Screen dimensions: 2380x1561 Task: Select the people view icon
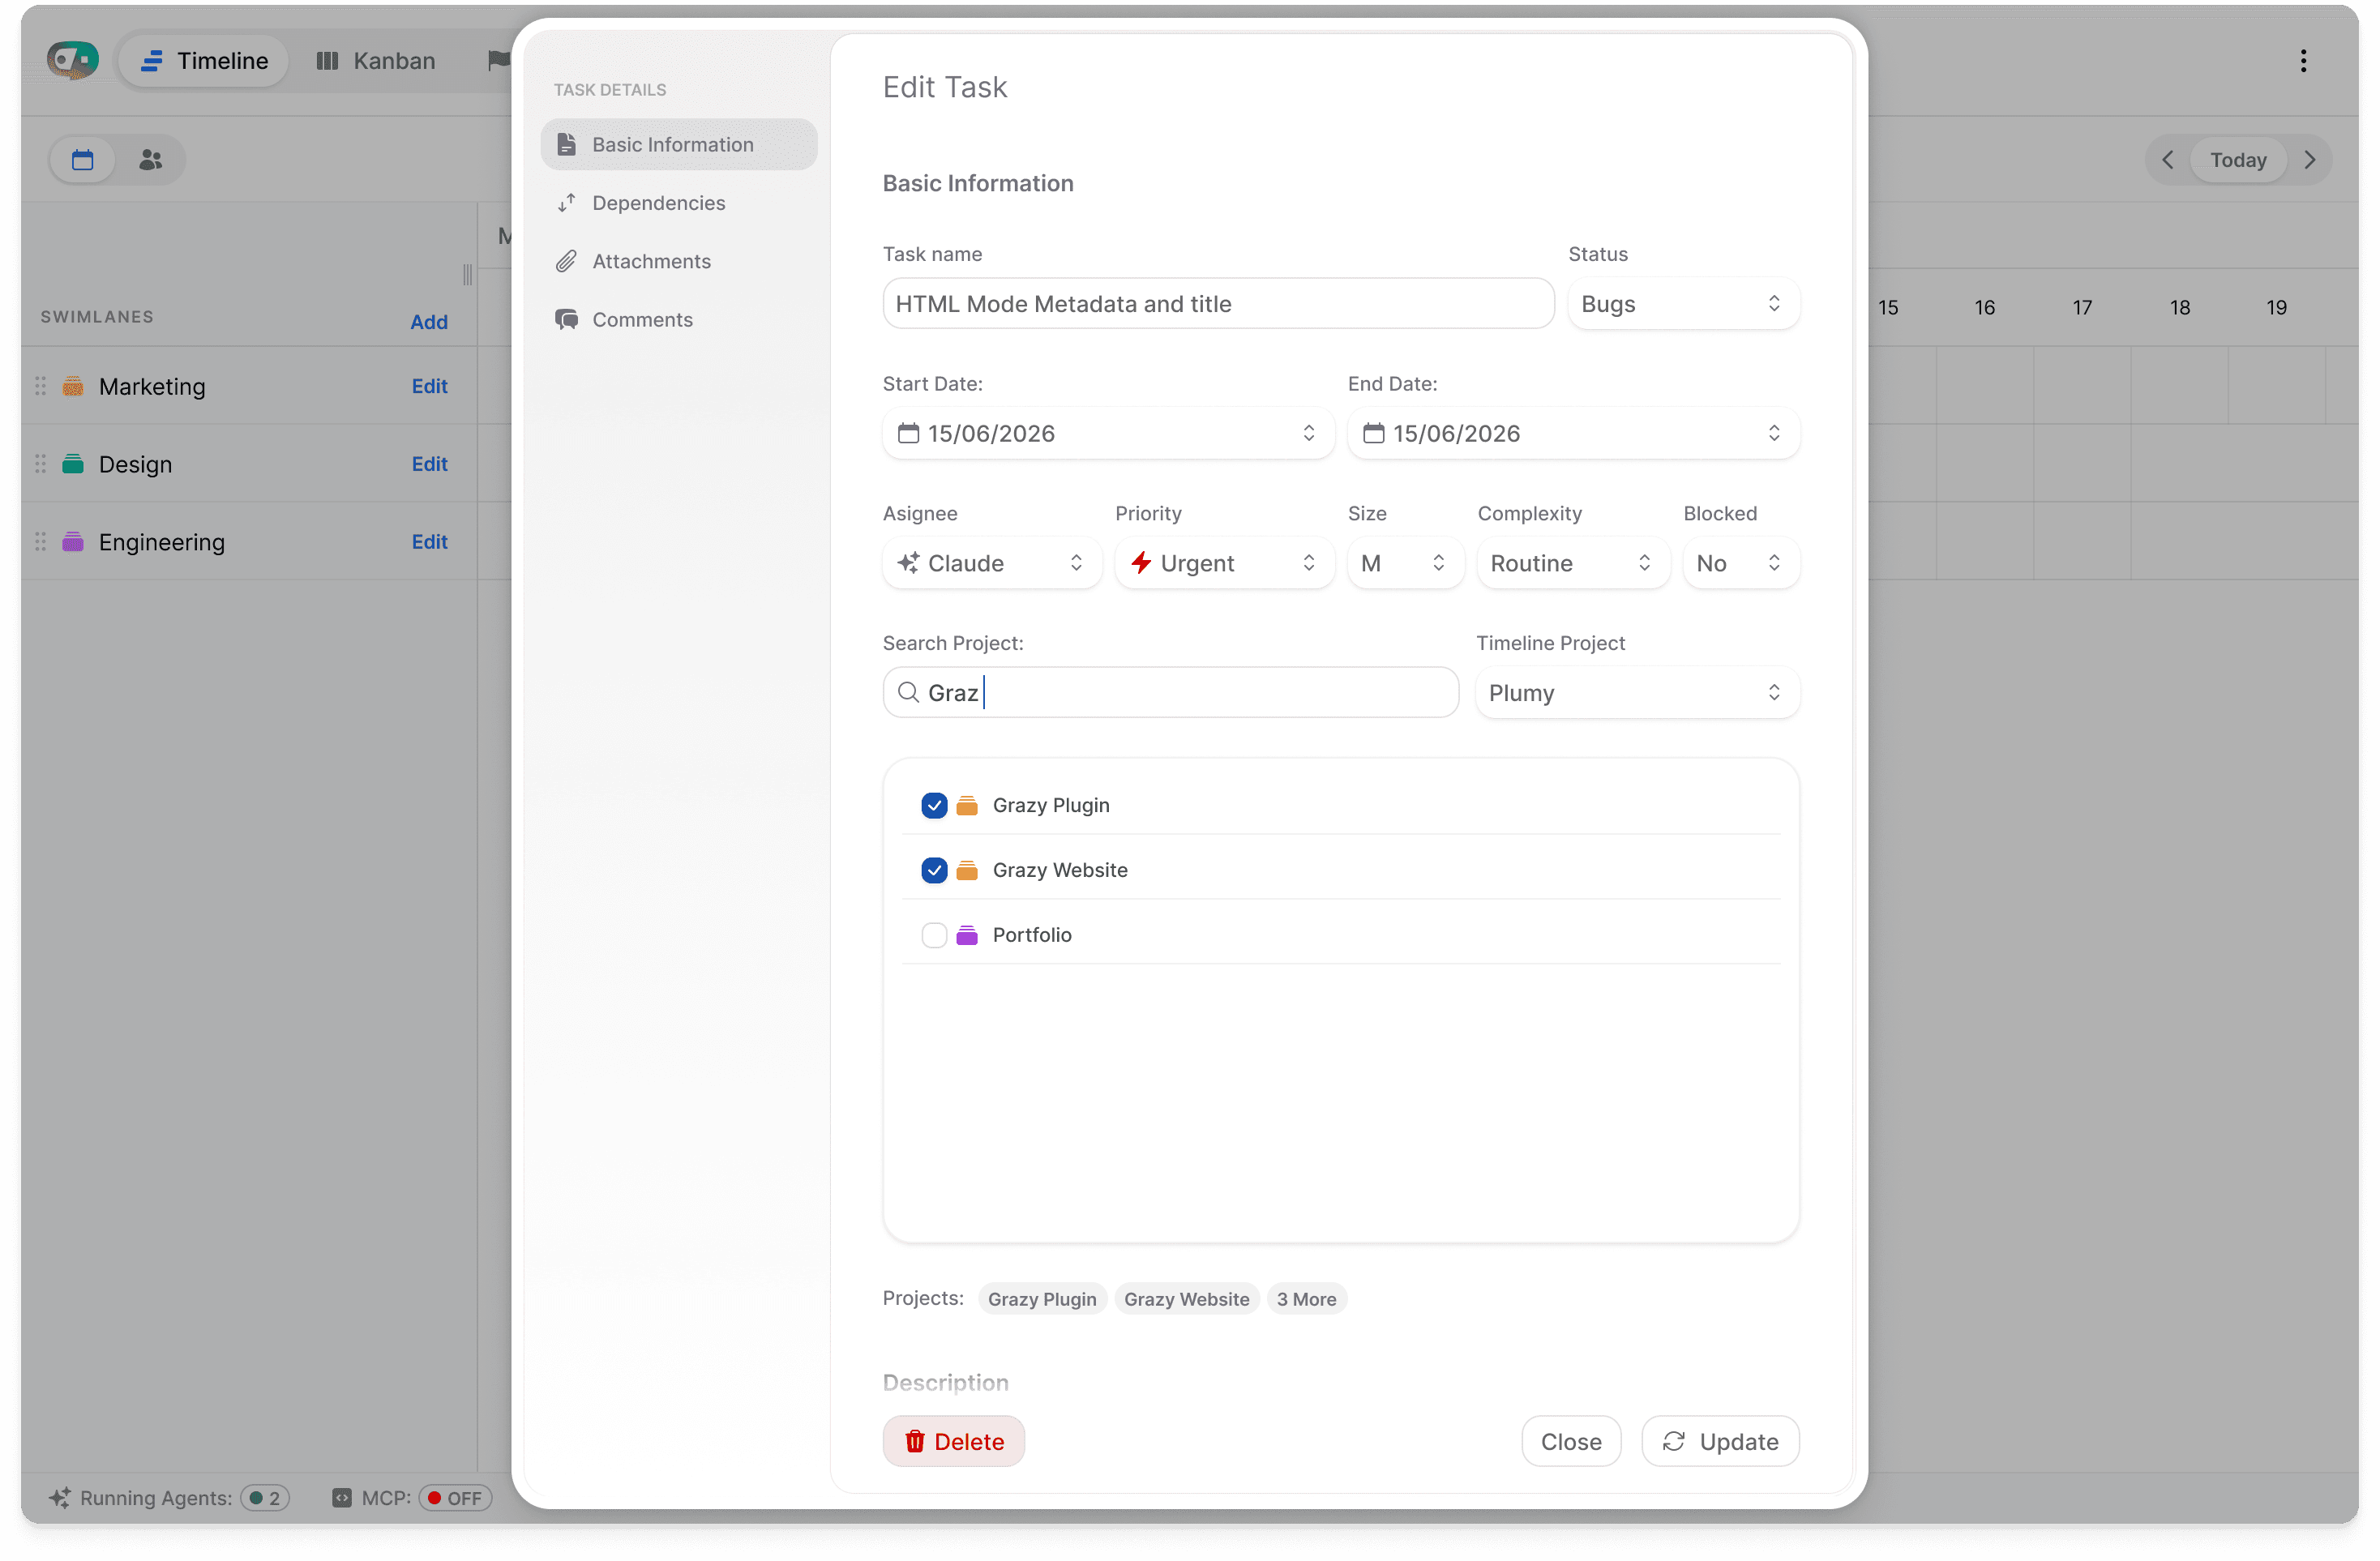[x=150, y=160]
